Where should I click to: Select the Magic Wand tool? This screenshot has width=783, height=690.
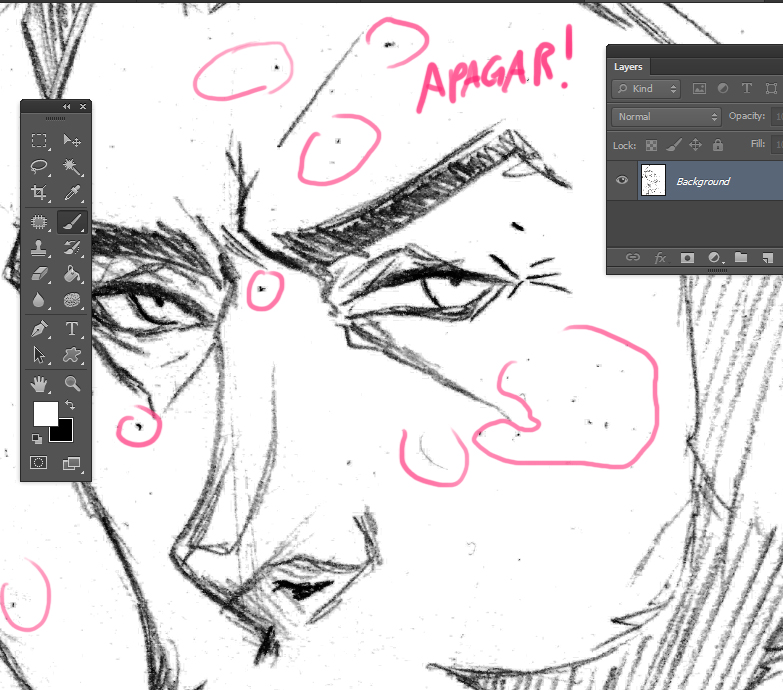click(72, 166)
